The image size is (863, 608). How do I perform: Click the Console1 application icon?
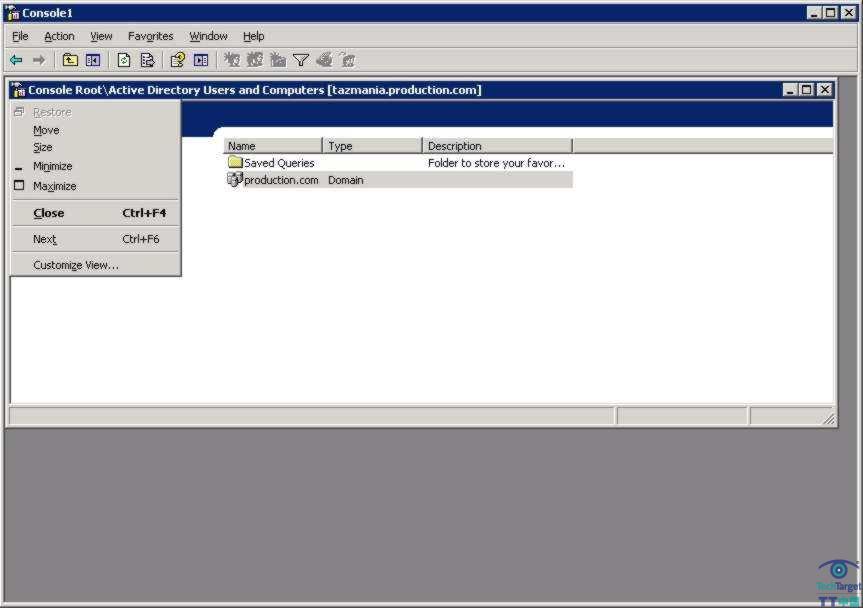pyautogui.click(x=9, y=12)
